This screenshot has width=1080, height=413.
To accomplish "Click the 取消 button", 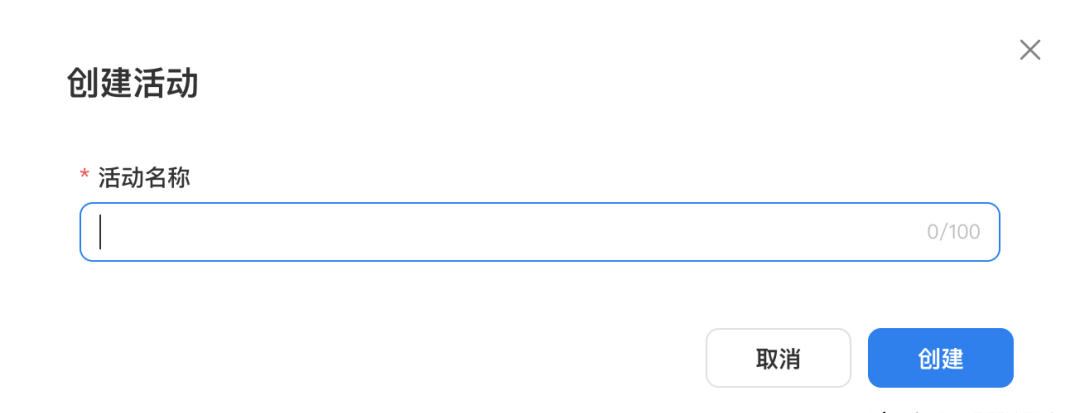I will click(778, 358).
